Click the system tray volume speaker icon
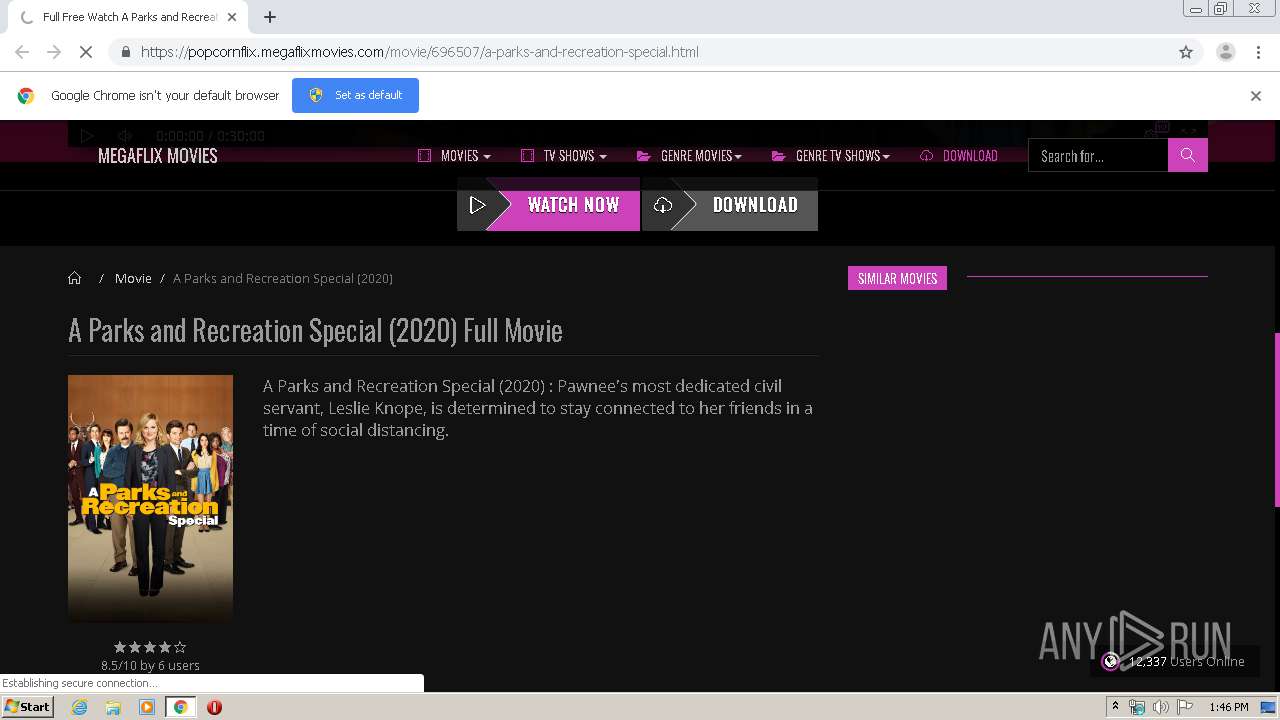Screen dimensions: 1280x720 tap(1161, 707)
